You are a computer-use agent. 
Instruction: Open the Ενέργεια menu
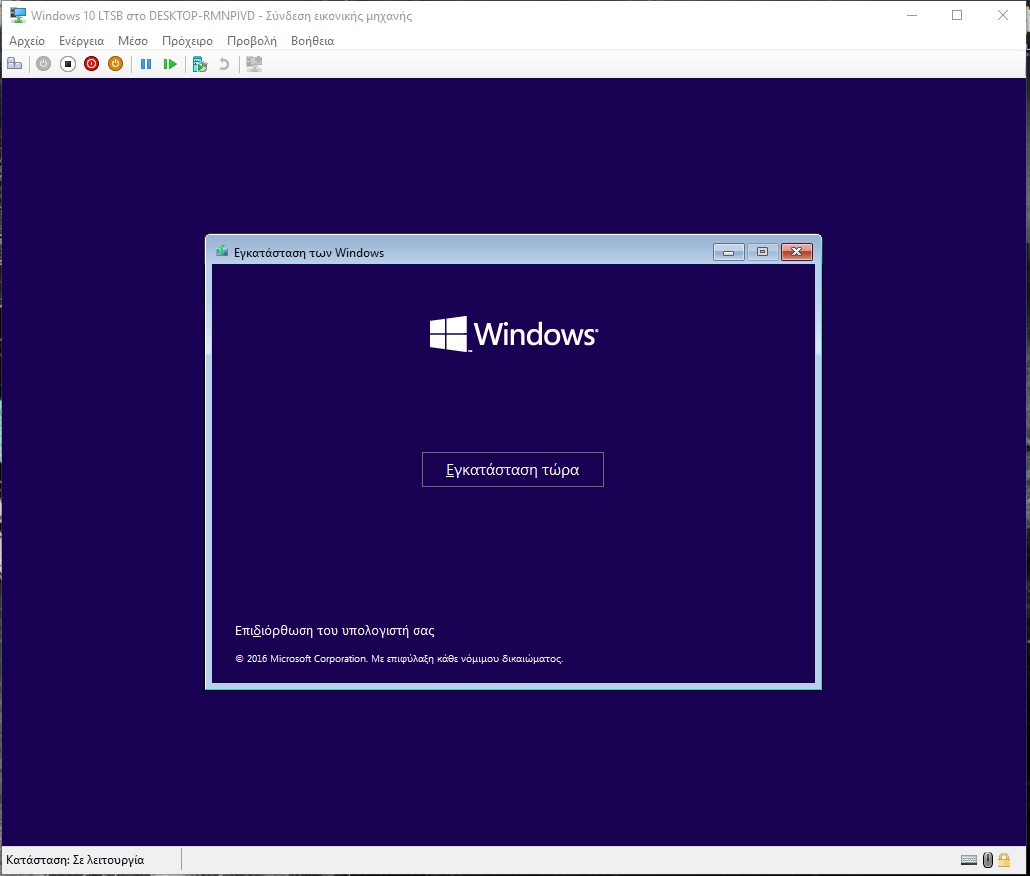[x=81, y=41]
